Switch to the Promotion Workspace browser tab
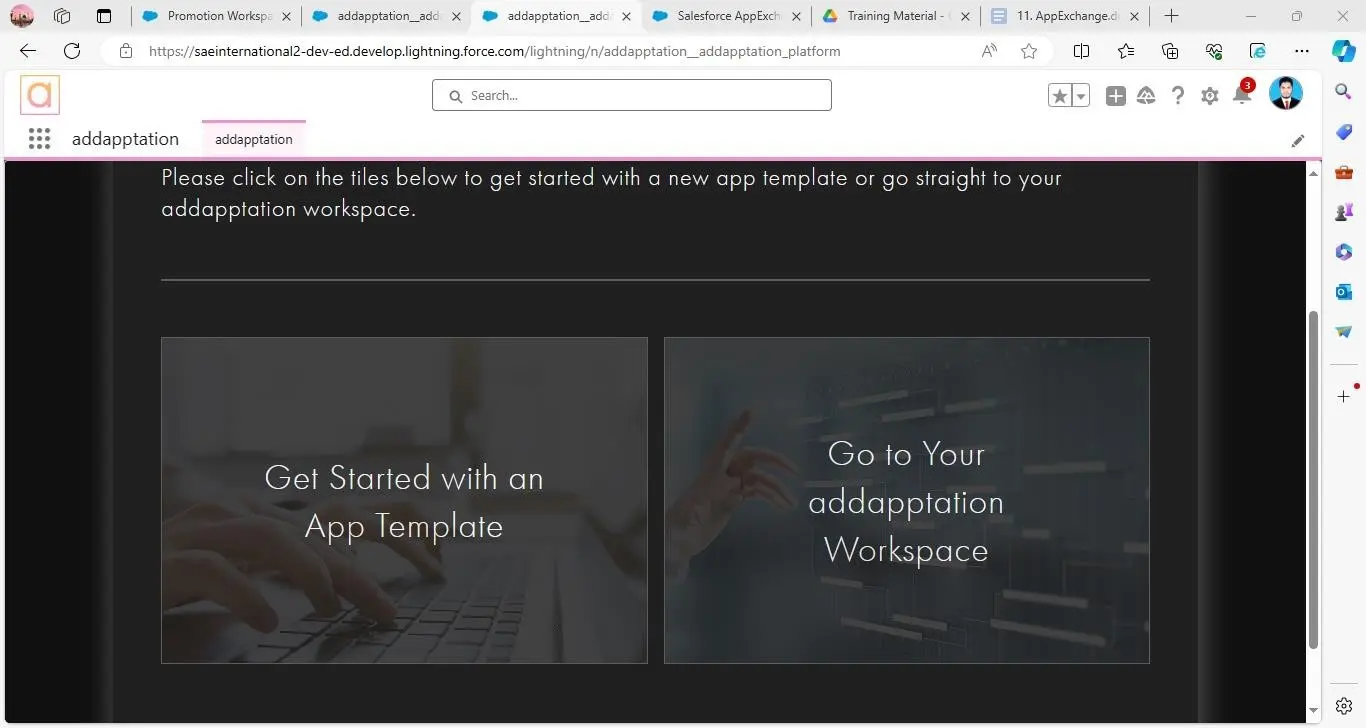 click(218, 16)
